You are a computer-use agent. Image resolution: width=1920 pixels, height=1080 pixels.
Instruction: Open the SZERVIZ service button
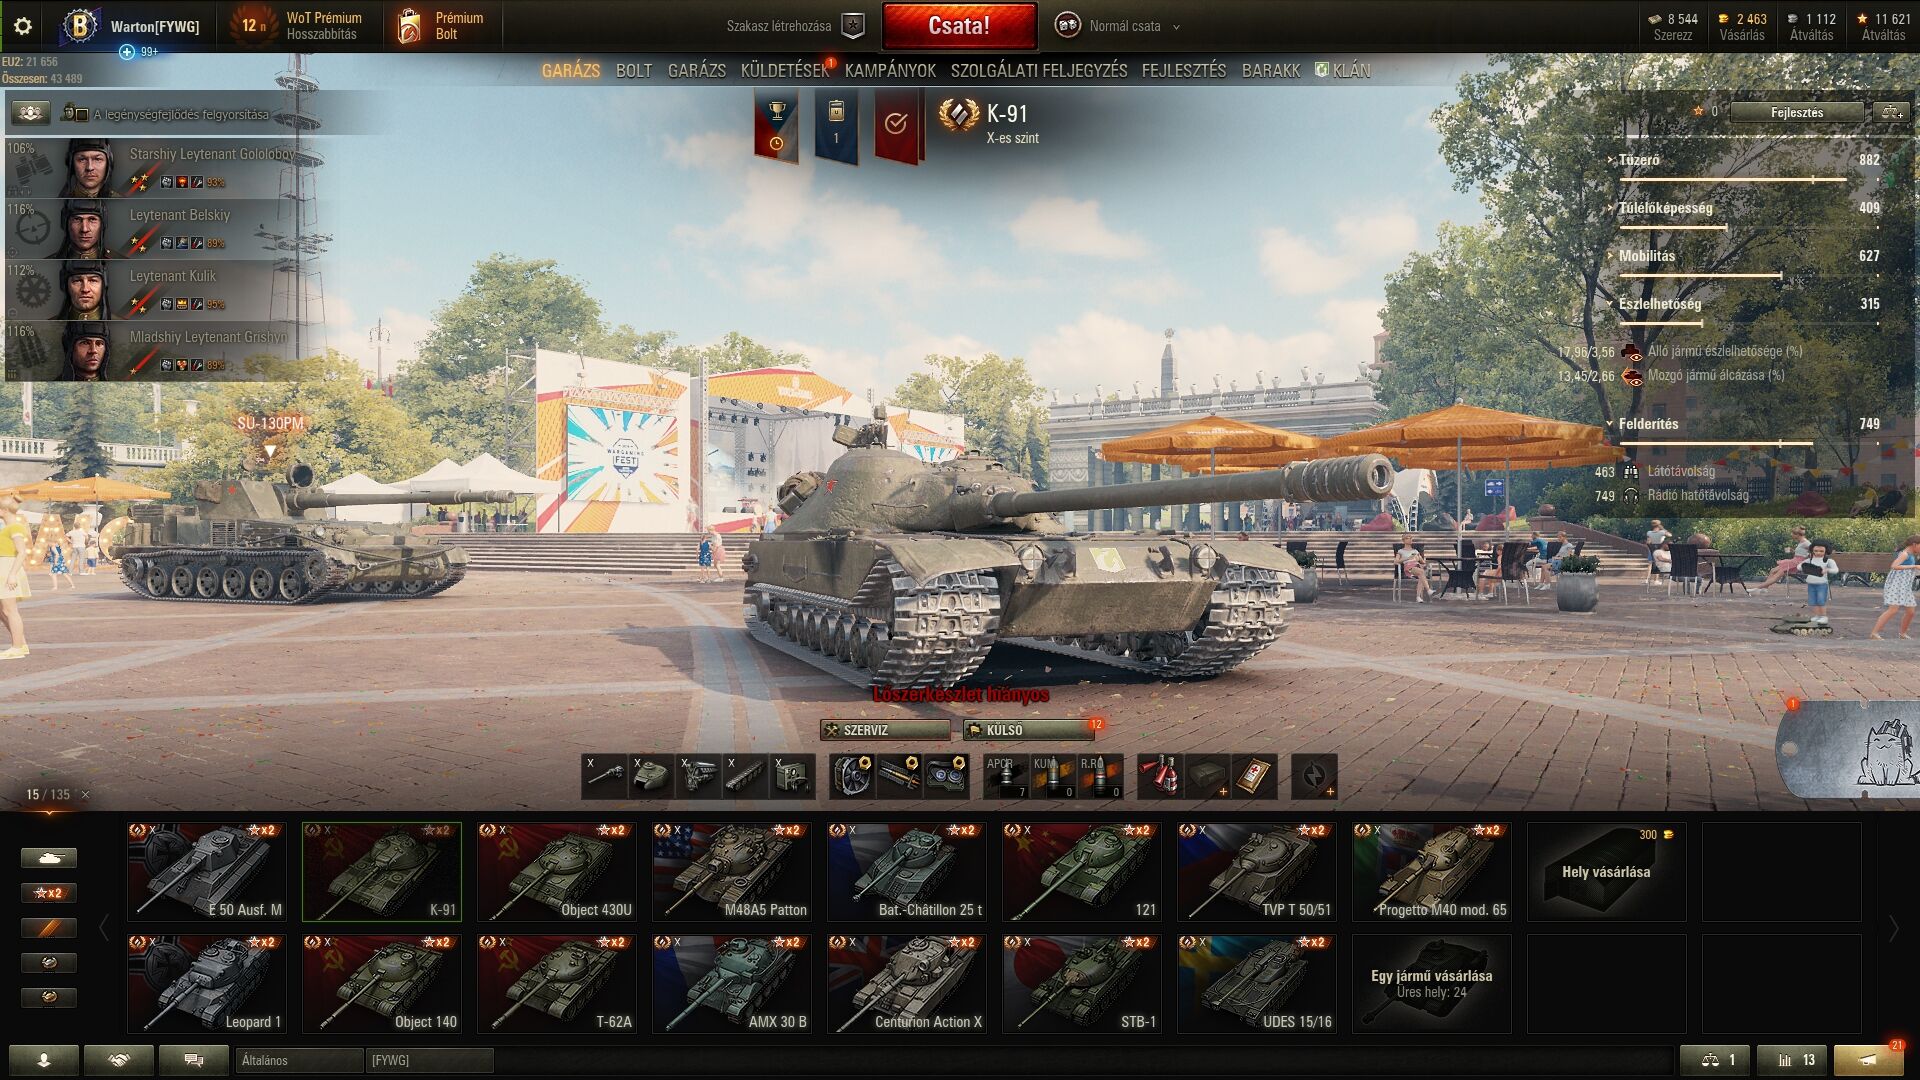pos(885,730)
